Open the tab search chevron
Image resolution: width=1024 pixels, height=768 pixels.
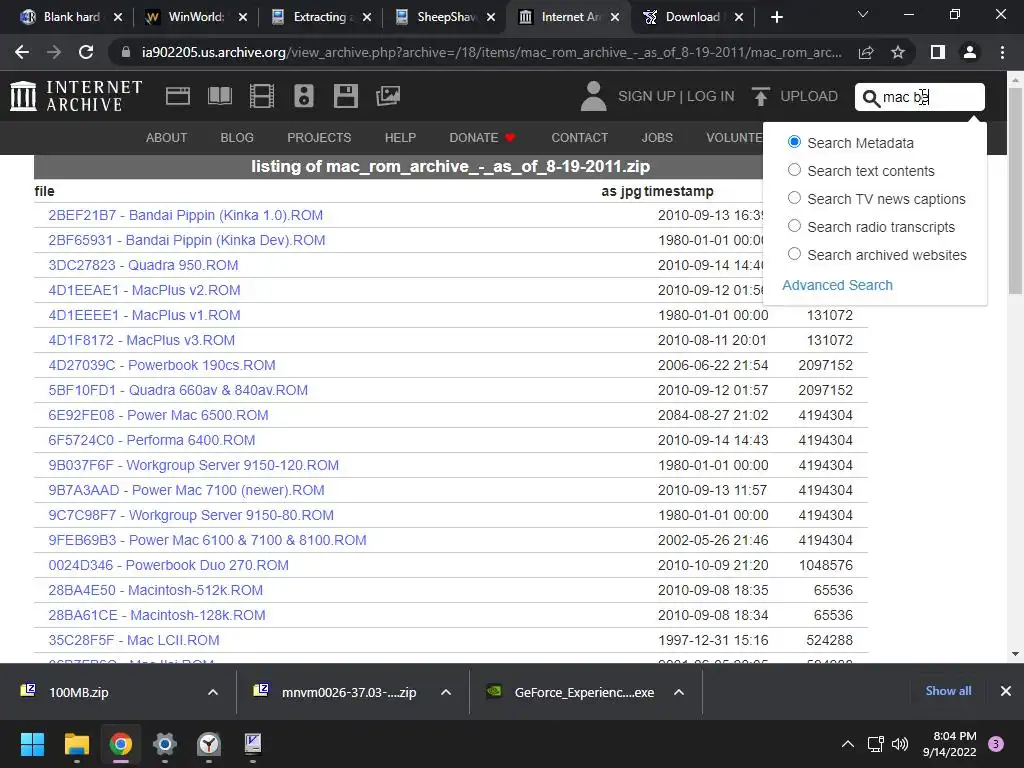863,14
